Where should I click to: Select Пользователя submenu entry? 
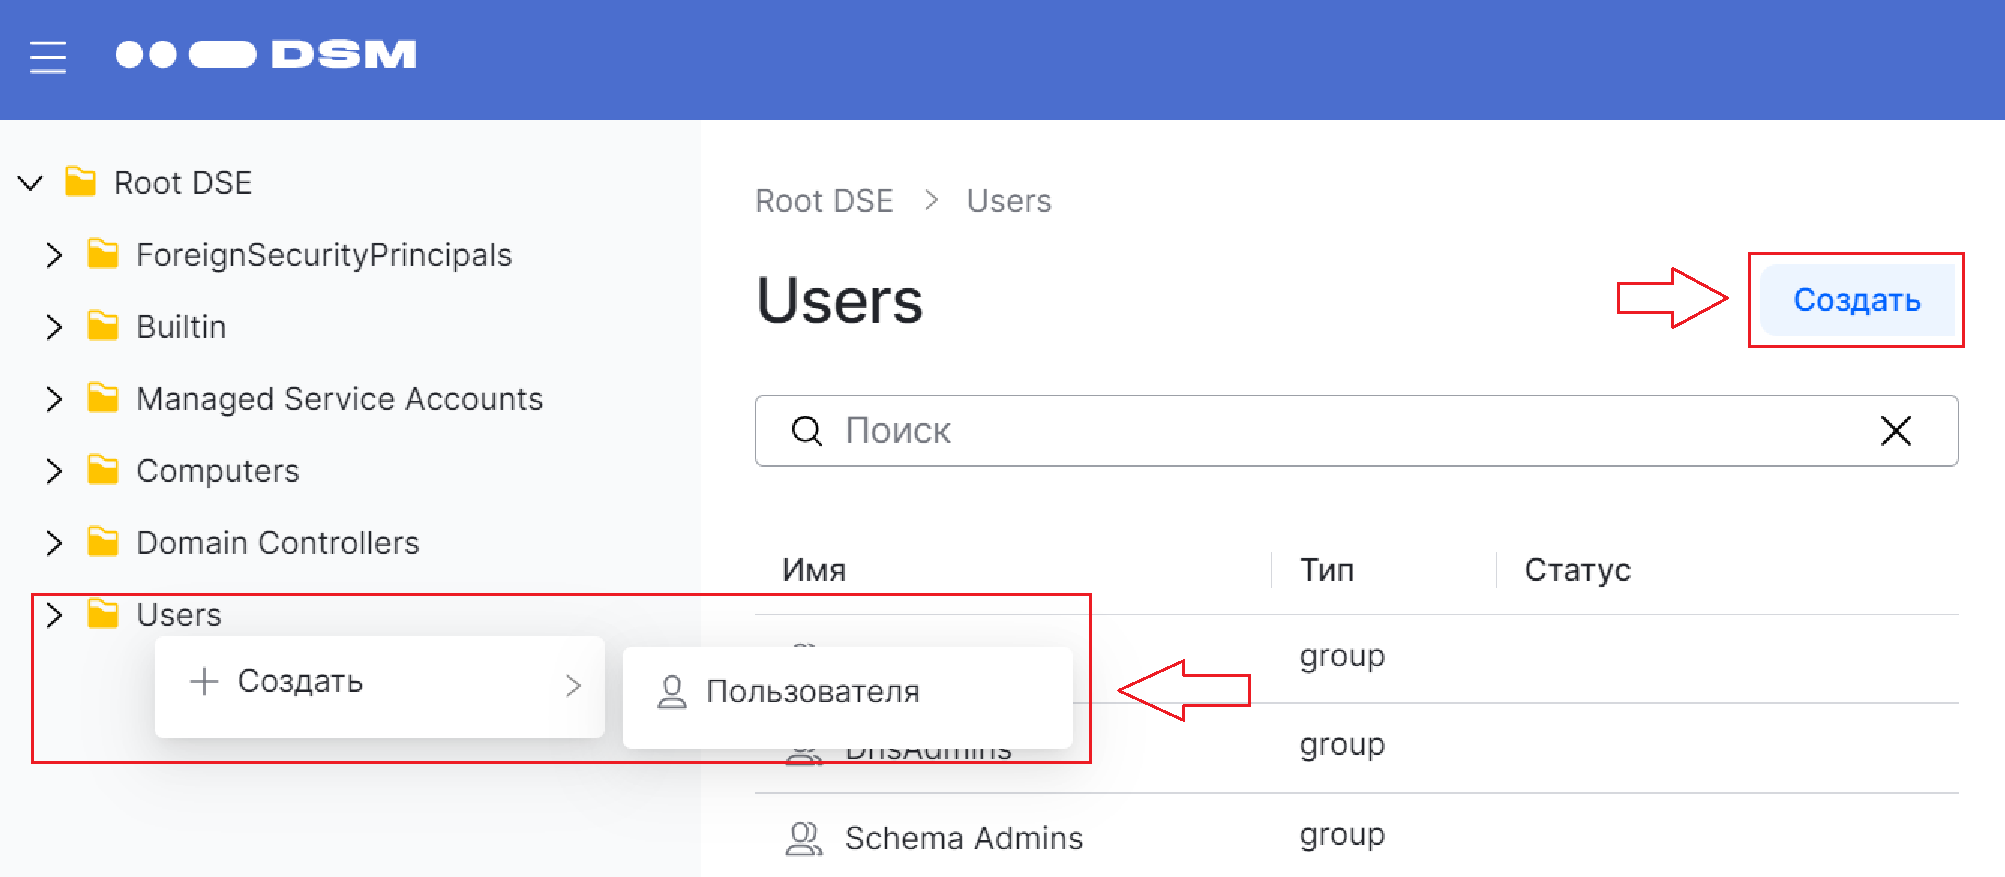pyautogui.click(x=812, y=692)
